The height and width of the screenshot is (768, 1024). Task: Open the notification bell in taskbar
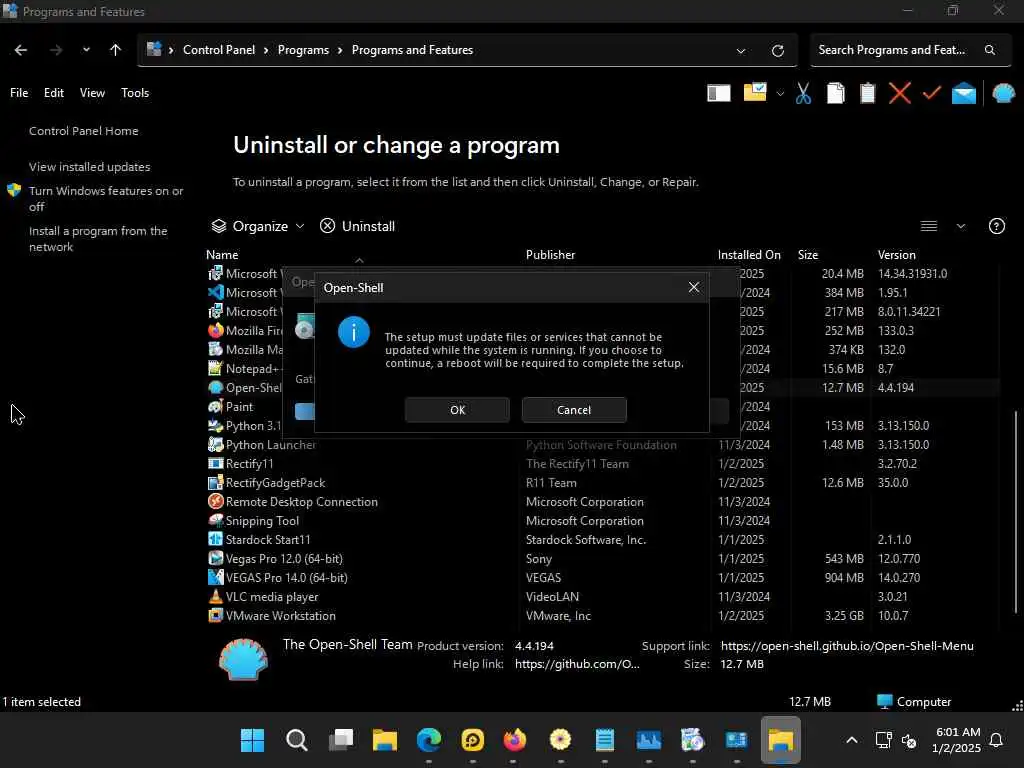coord(996,740)
